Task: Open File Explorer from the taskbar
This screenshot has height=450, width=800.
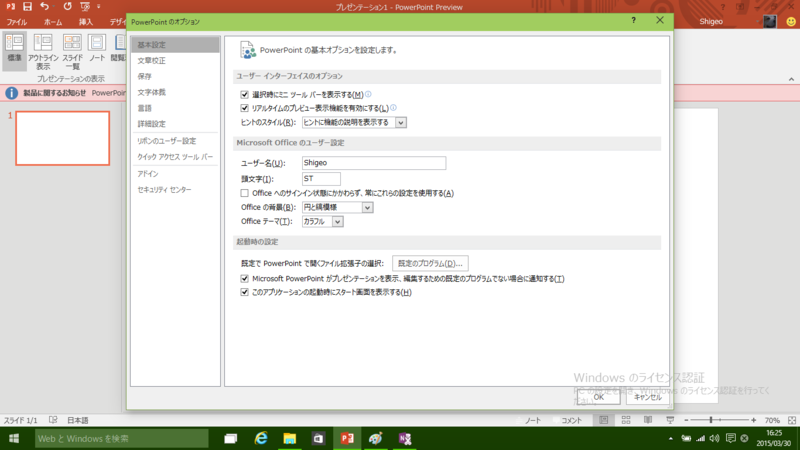Action: (x=290, y=438)
